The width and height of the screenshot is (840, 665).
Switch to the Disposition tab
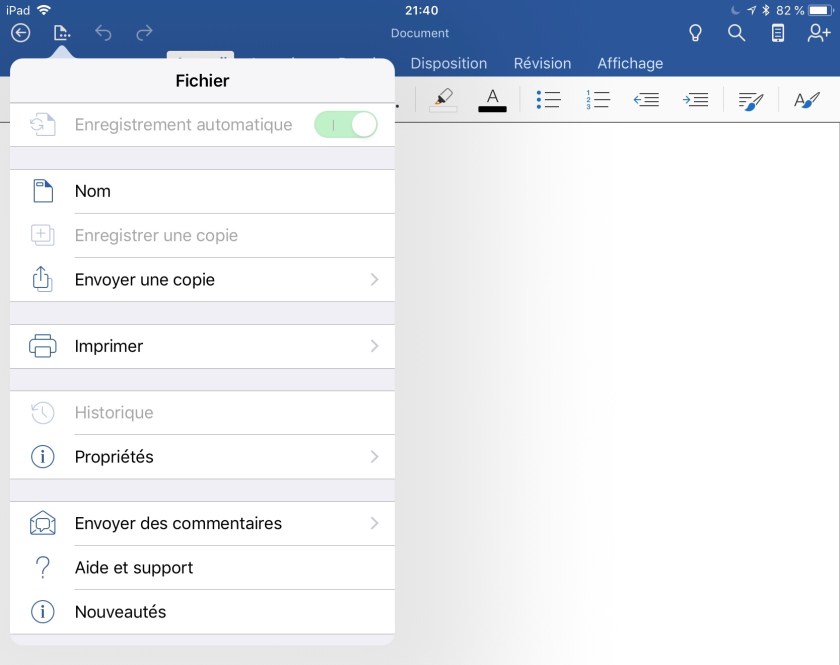[448, 63]
